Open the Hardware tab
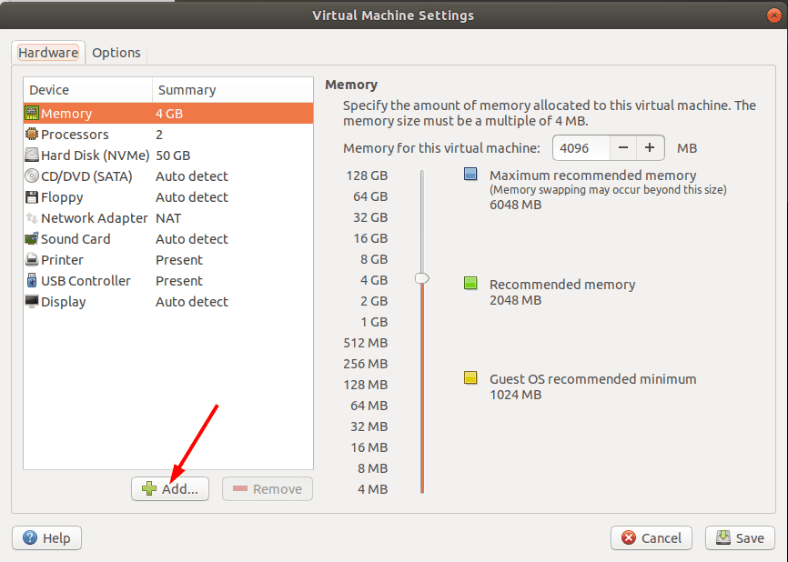The width and height of the screenshot is (788, 562). (48, 52)
